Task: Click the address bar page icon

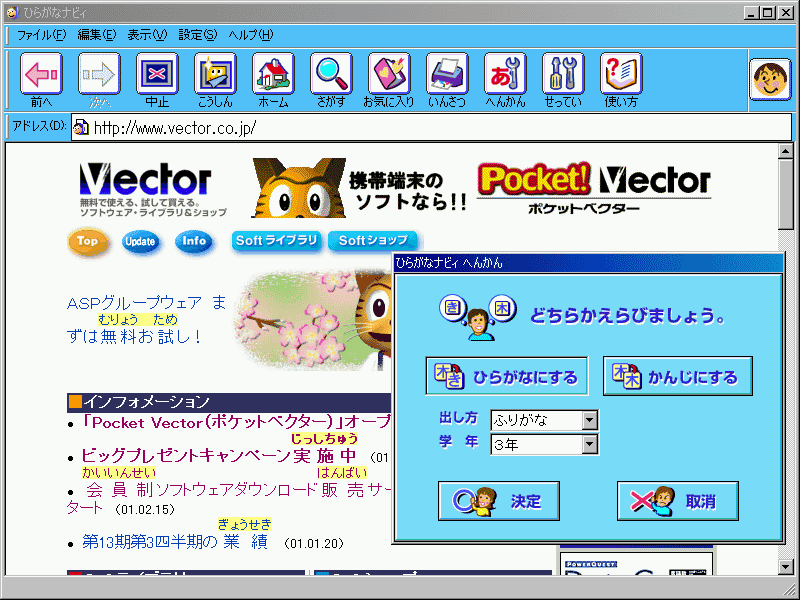Action: tap(81, 127)
